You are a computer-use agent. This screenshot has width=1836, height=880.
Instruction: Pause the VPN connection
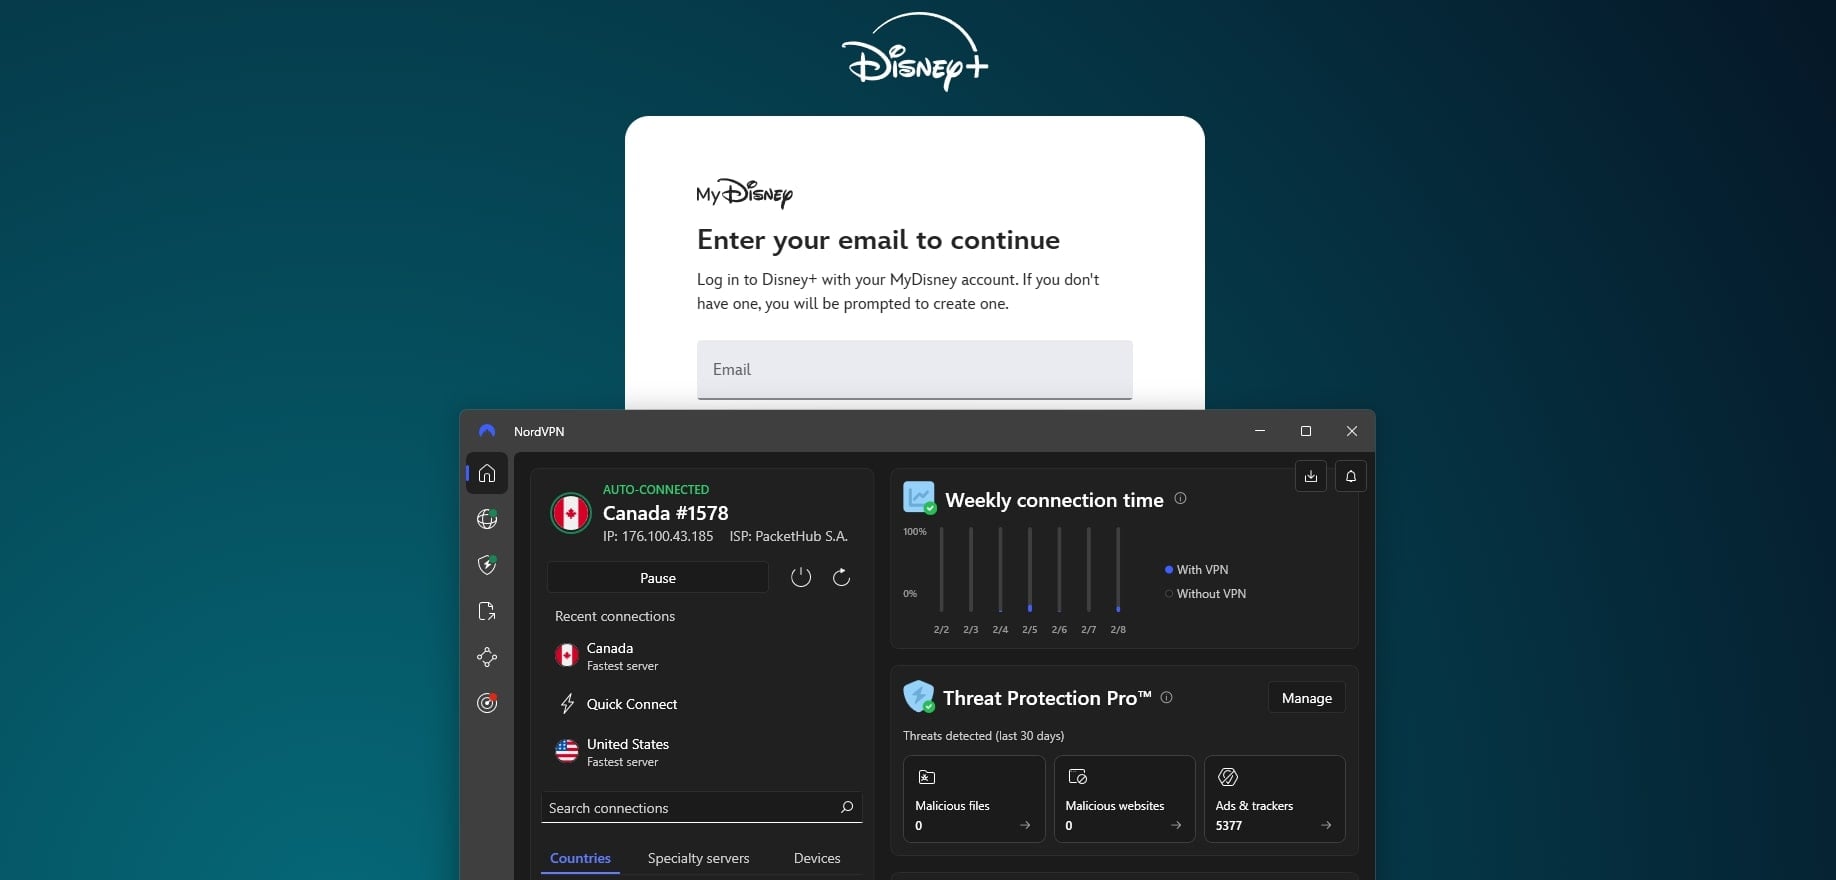coord(658,578)
